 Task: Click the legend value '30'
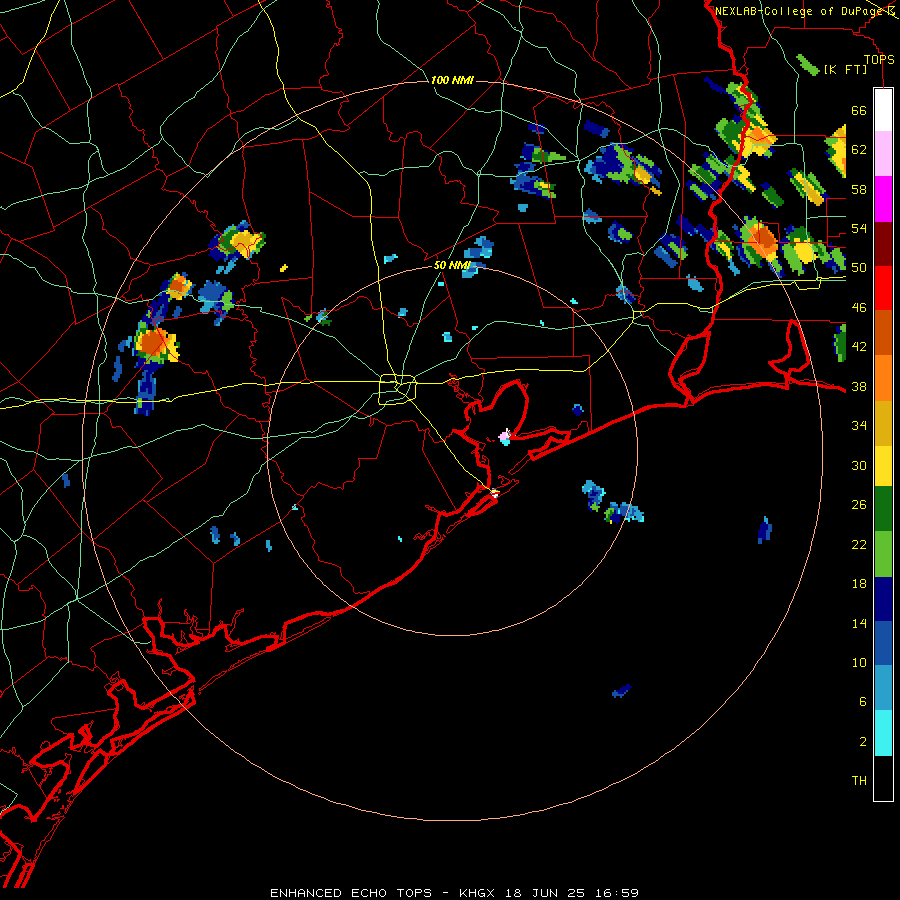tap(859, 465)
